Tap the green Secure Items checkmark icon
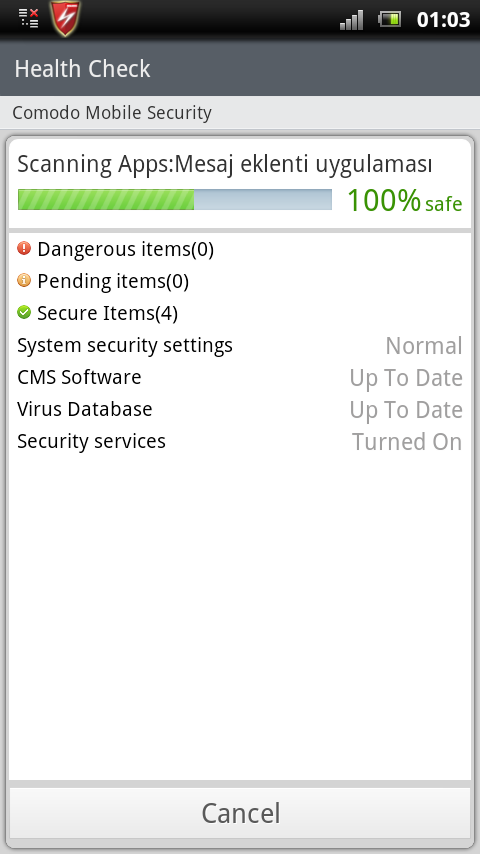Image resolution: width=480 pixels, height=854 pixels. pos(24,312)
